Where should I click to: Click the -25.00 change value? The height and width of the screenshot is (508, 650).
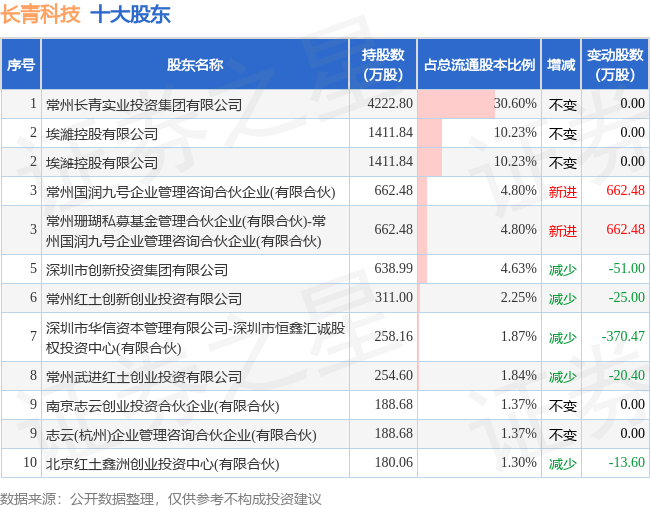[x=626, y=297]
